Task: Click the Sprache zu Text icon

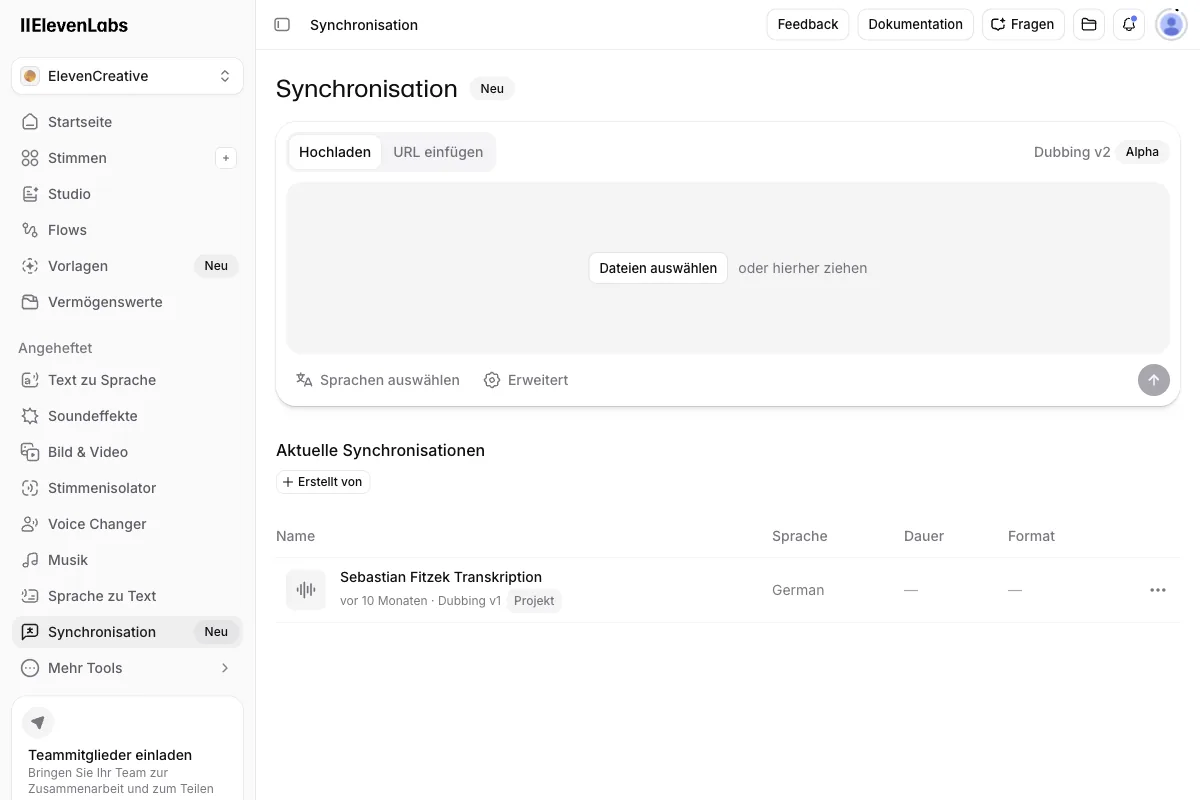Action: tap(30, 596)
